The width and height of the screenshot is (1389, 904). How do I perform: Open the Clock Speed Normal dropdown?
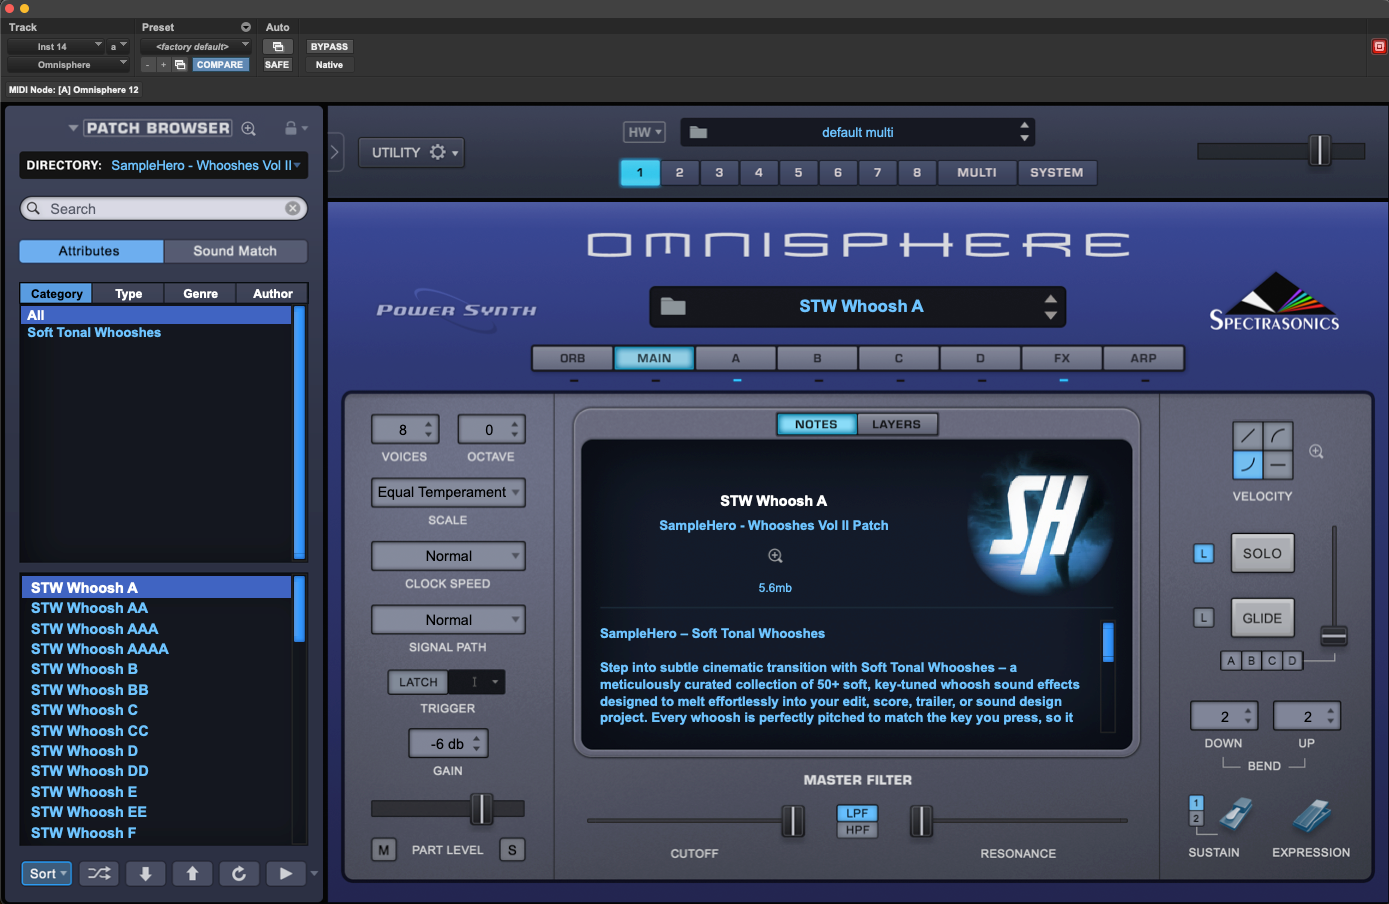pyautogui.click(x=448, y=556)
